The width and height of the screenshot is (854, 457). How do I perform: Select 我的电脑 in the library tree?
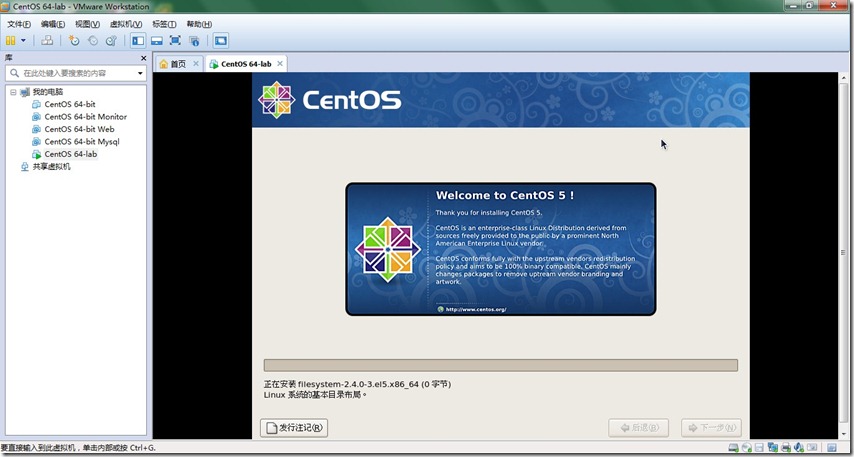point(48,92)
